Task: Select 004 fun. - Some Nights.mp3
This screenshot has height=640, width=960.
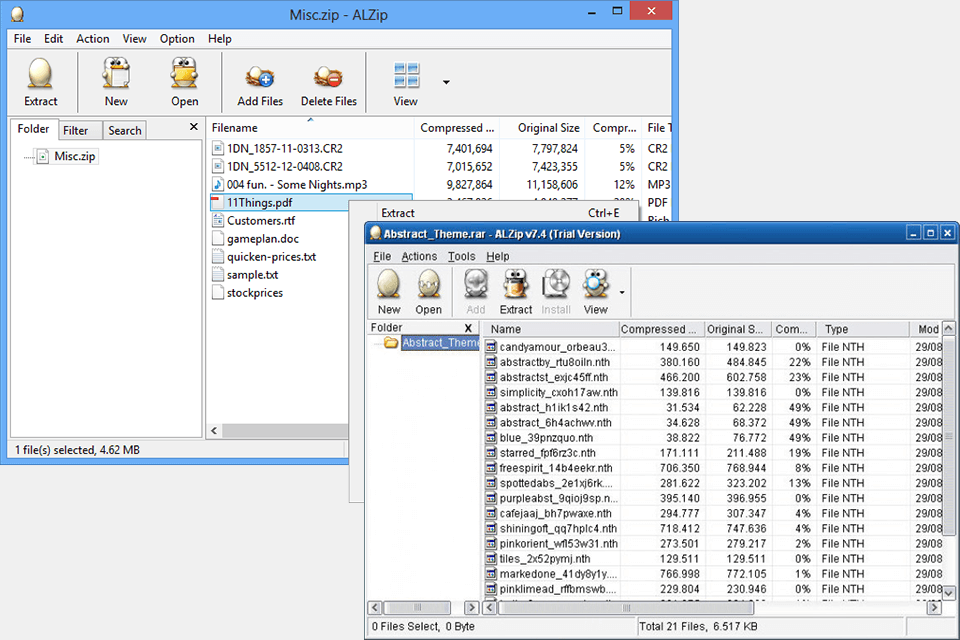Action: click(x=297, y=184)
